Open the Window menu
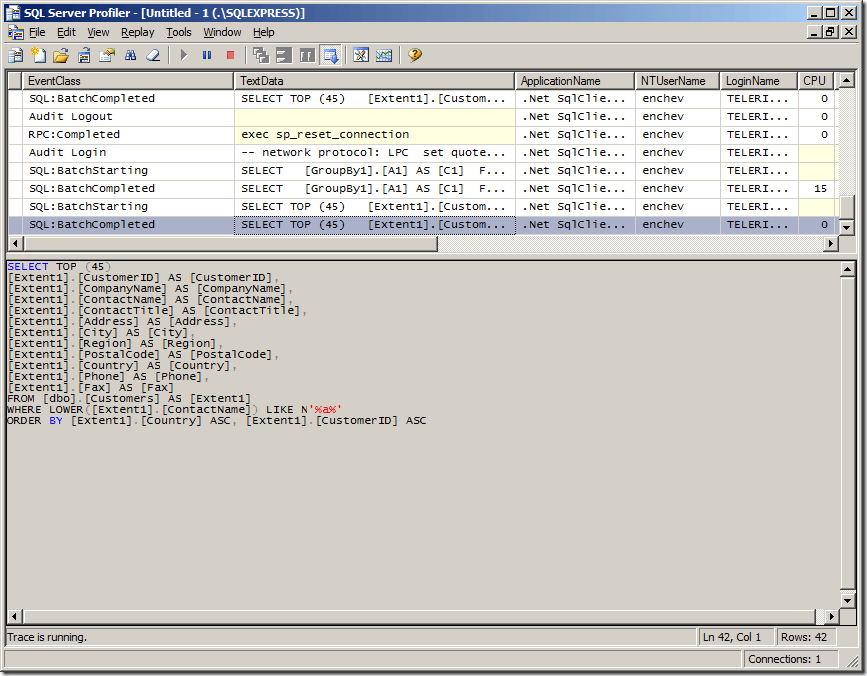 click(222, 33)
